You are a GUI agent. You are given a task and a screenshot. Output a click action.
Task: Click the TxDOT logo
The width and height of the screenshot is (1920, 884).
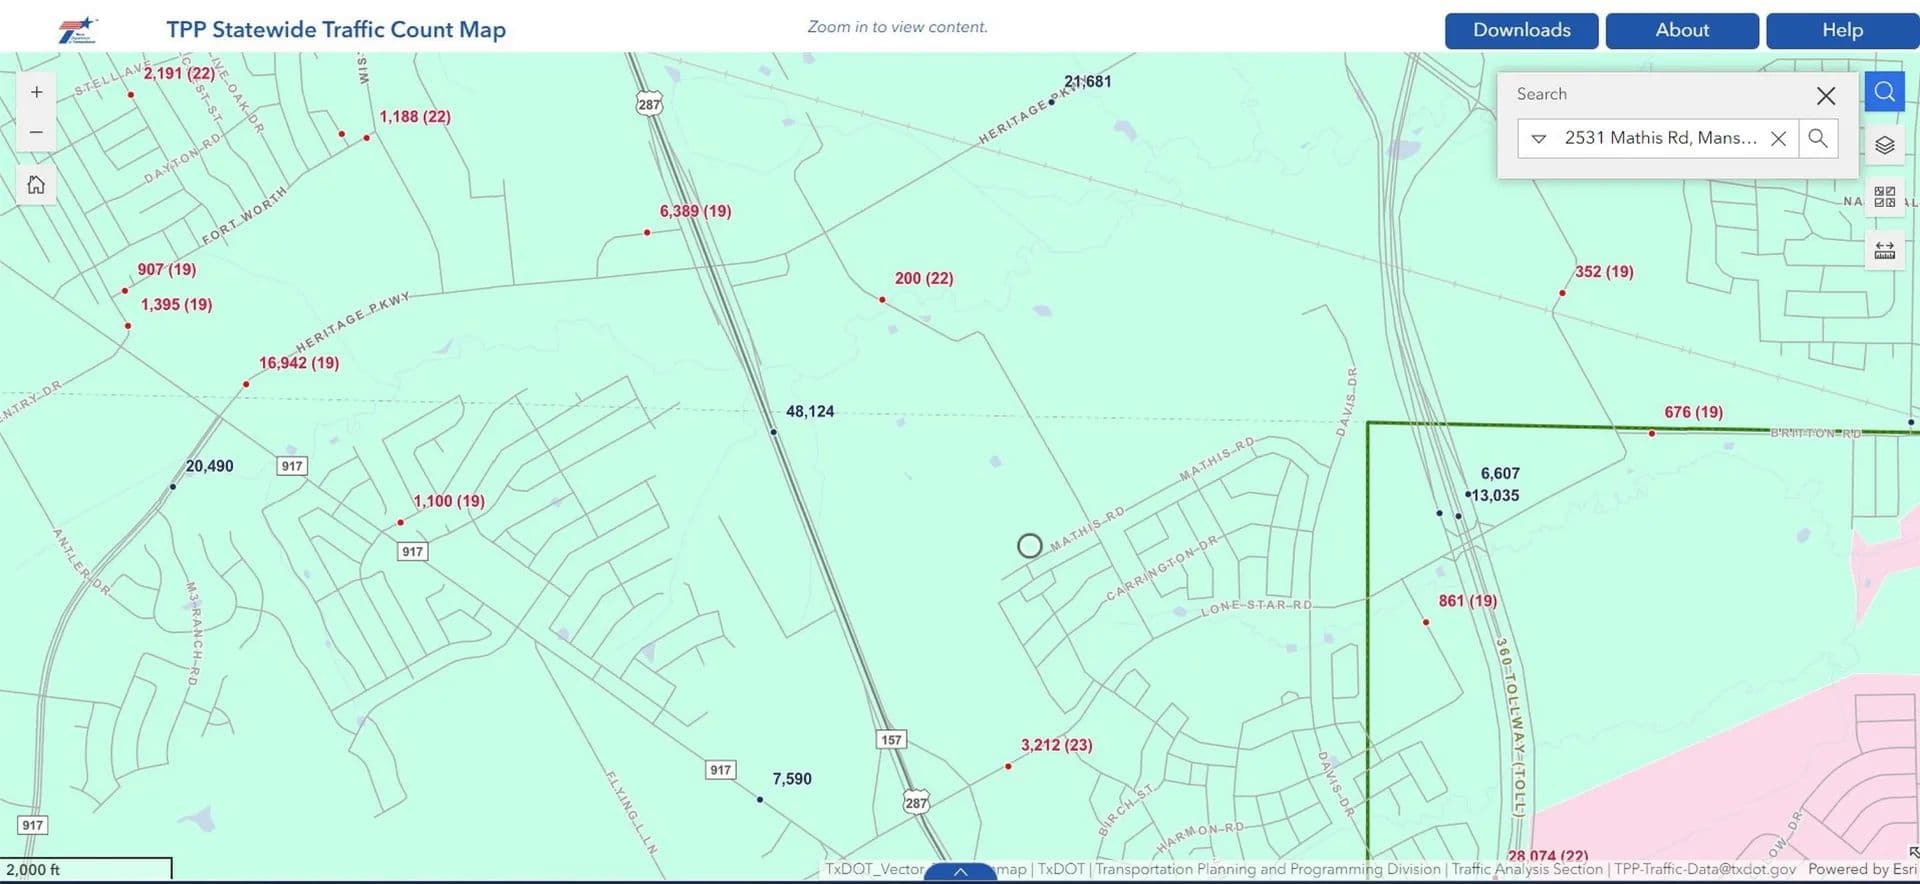point(77,30)
